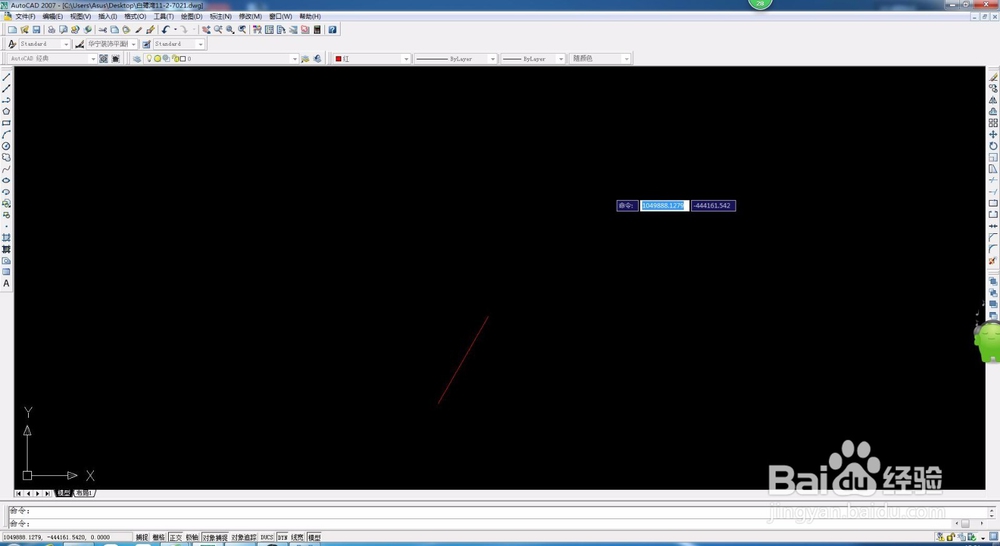The width and height of the screenshot is (1000, 546).
Task: Toggle 正交 ortho mode in status bar
Action: click(x=175, y=538)
